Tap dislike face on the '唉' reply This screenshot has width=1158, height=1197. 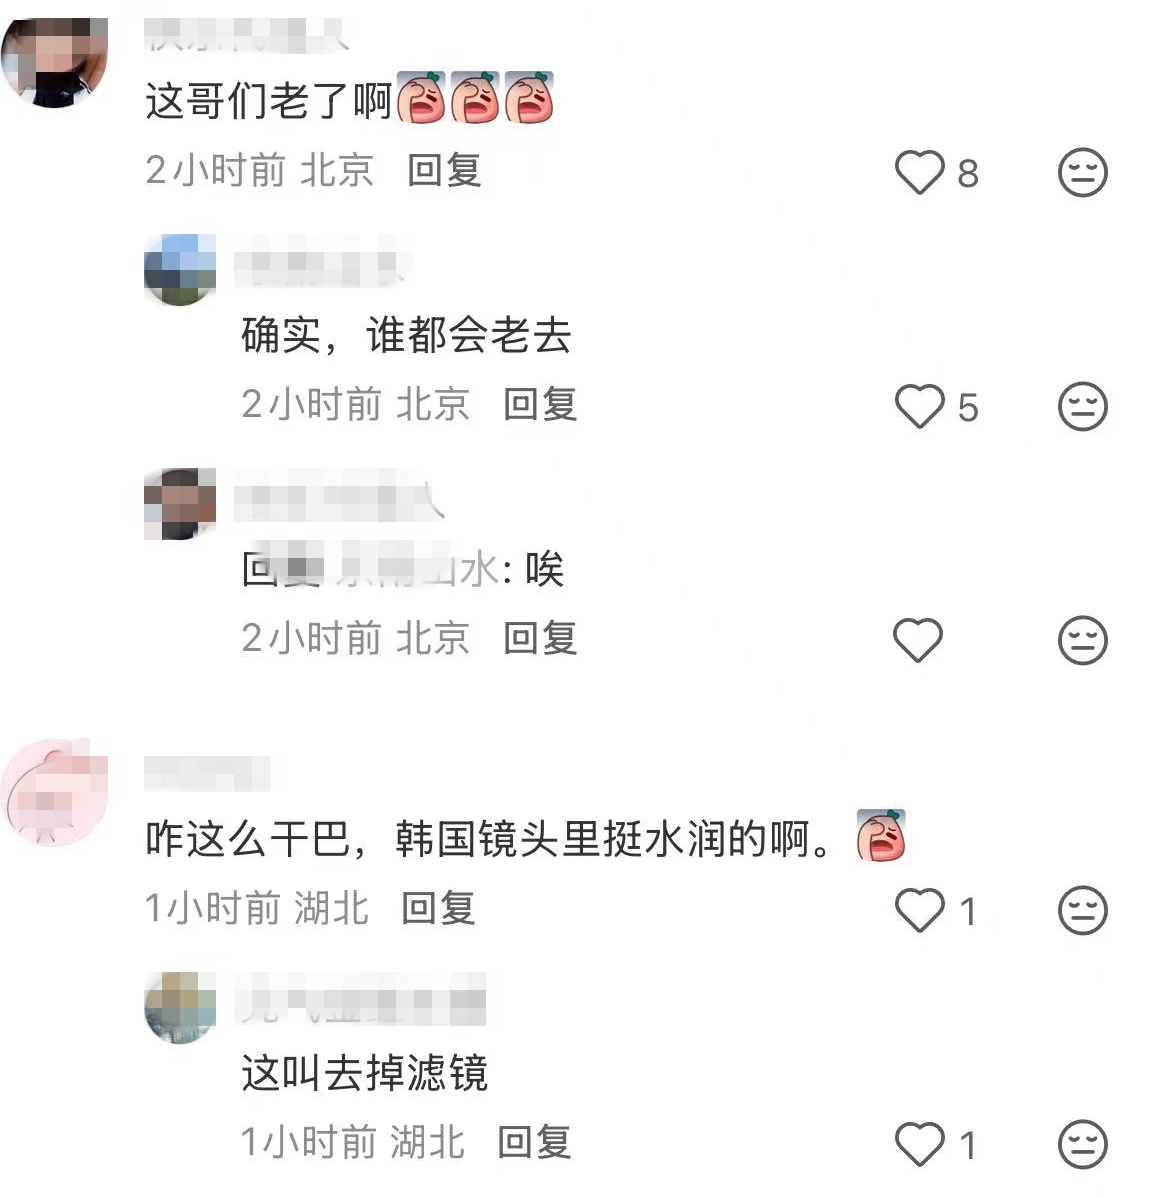1082,640
